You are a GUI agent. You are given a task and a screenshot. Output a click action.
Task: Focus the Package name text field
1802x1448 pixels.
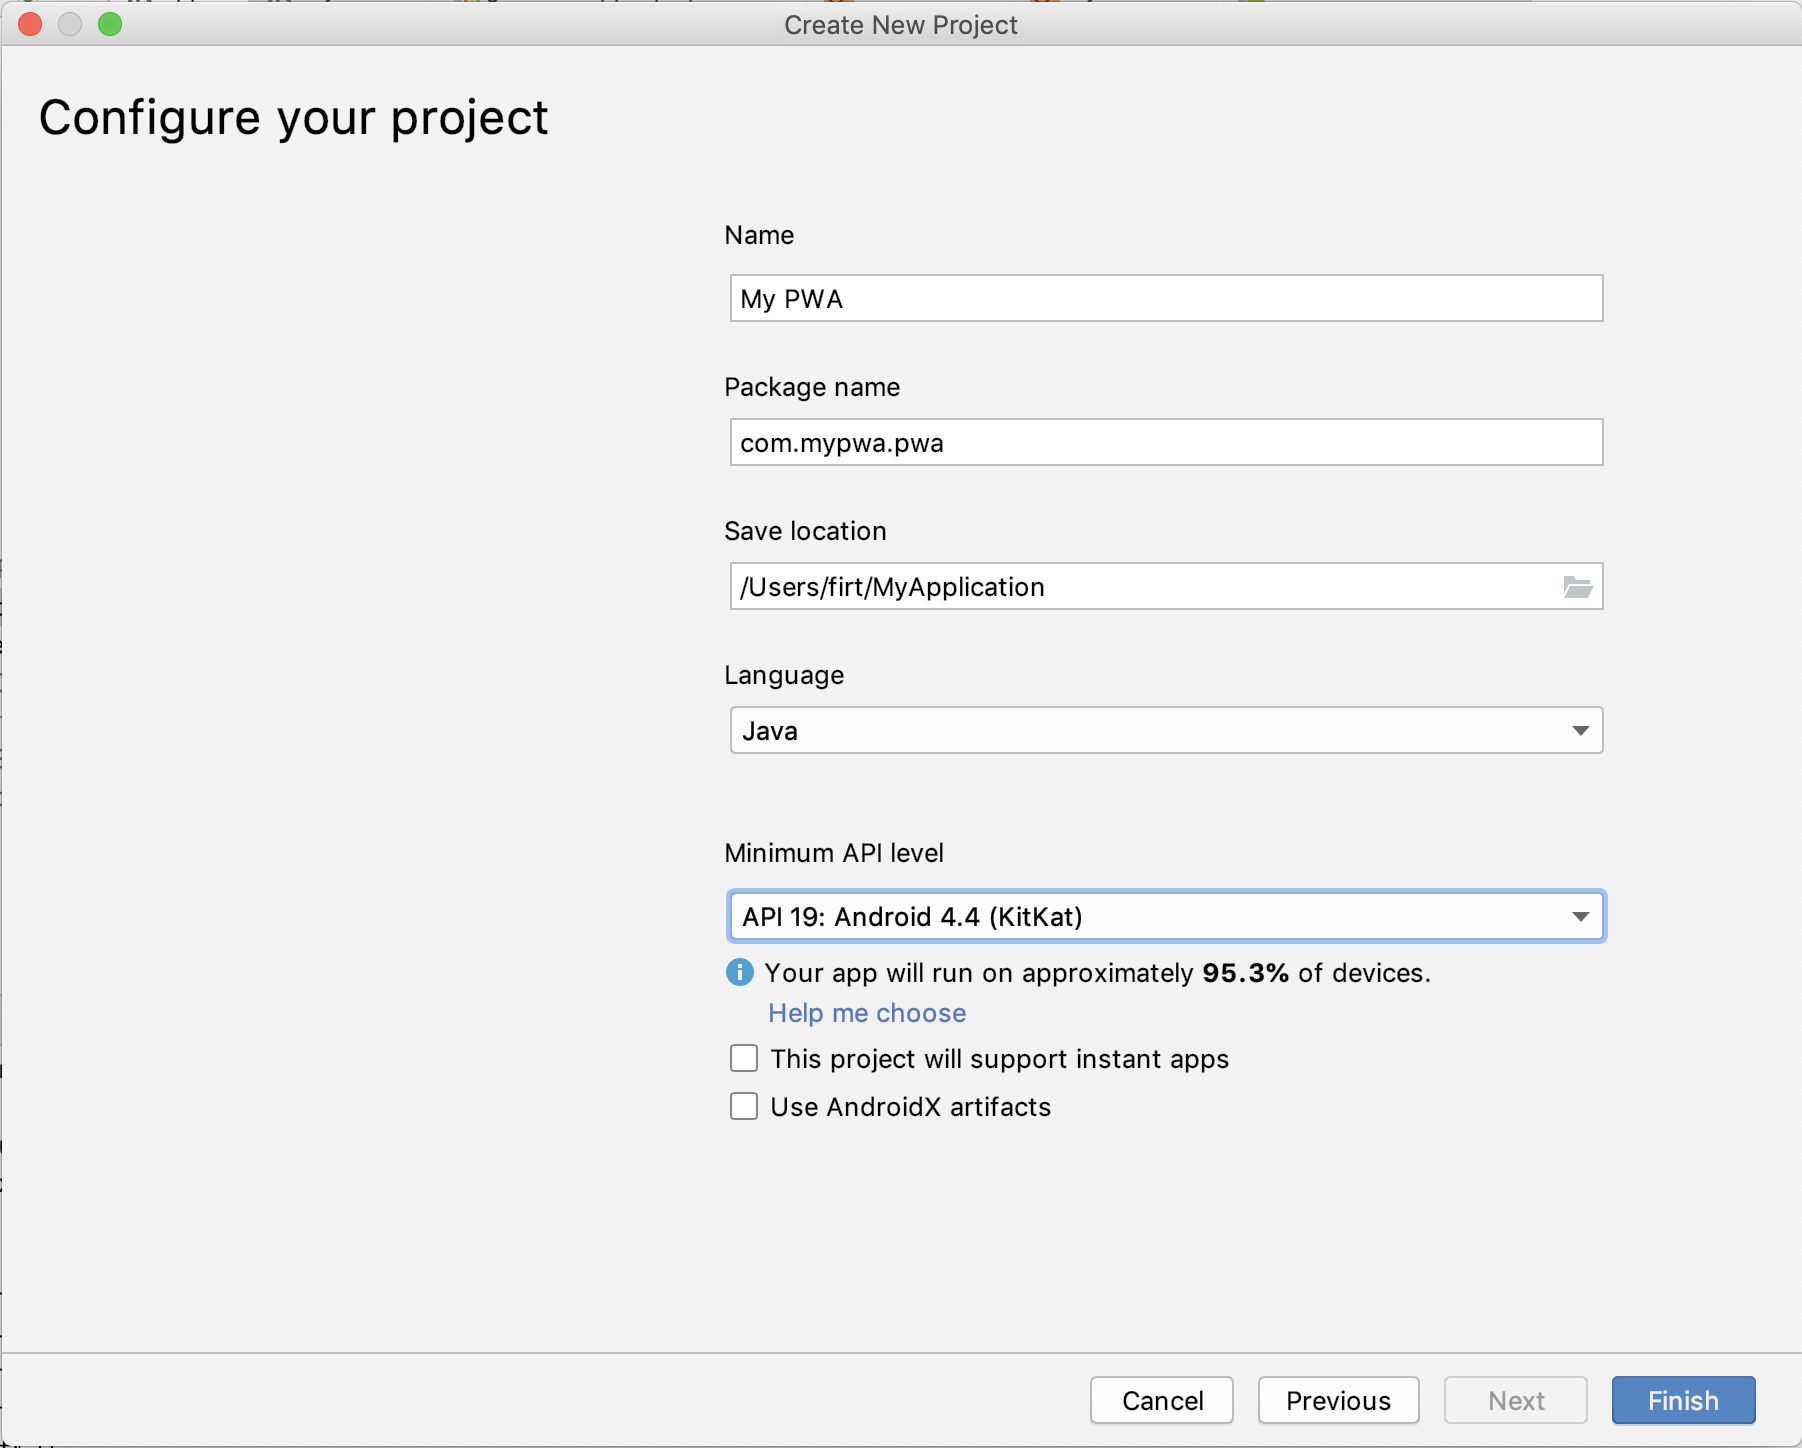pos(1166,443)
